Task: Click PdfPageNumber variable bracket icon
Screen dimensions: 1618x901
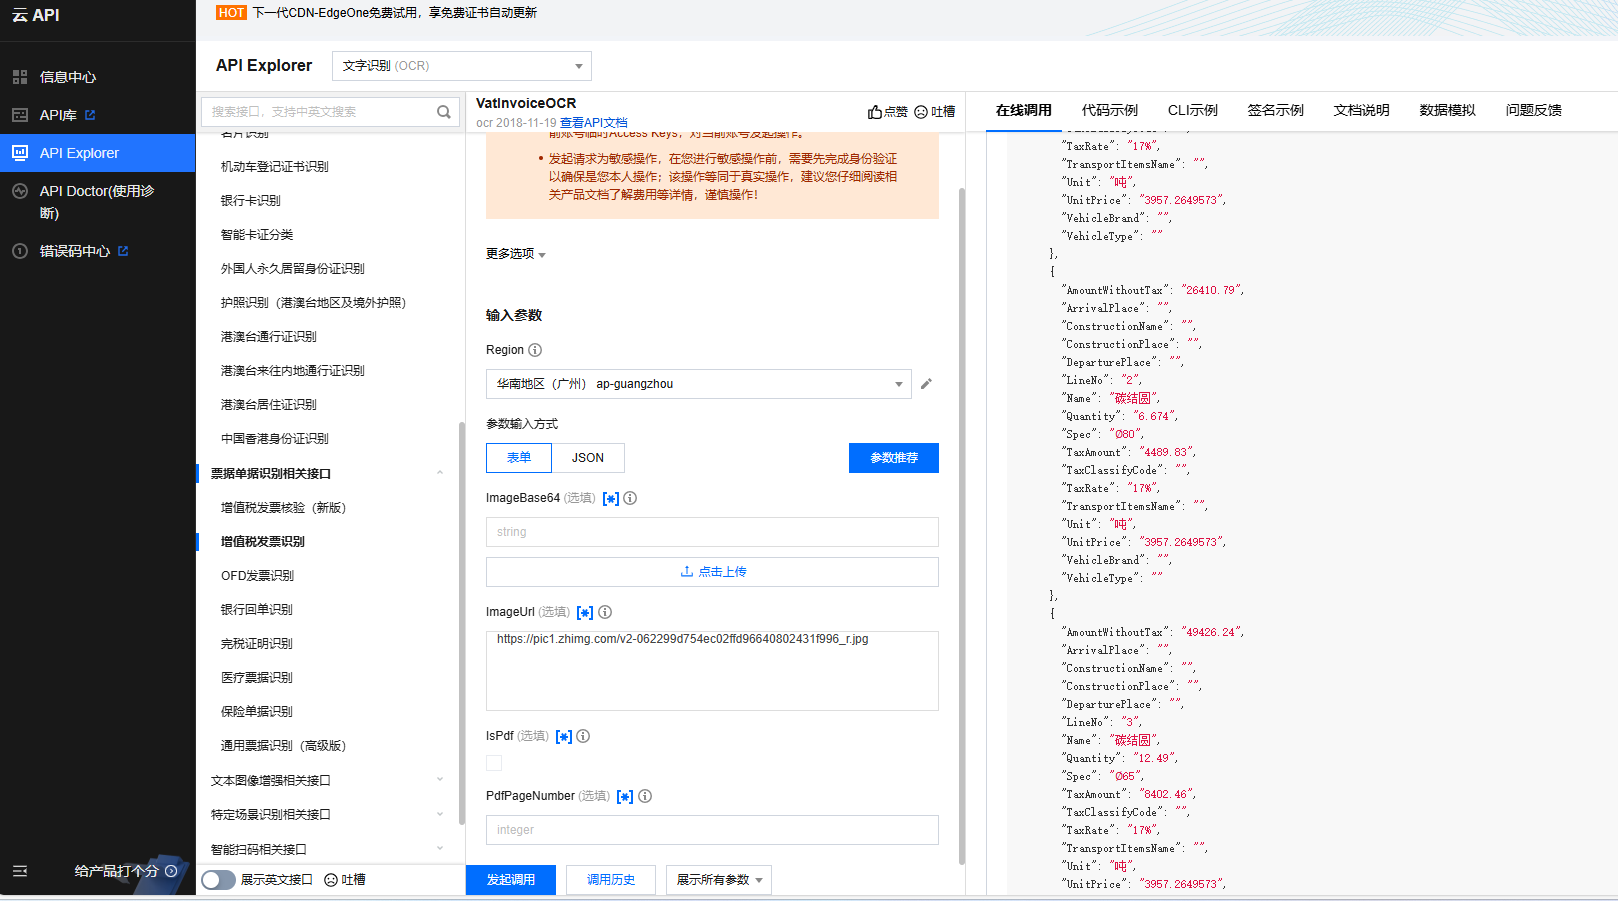Action: 625,796
